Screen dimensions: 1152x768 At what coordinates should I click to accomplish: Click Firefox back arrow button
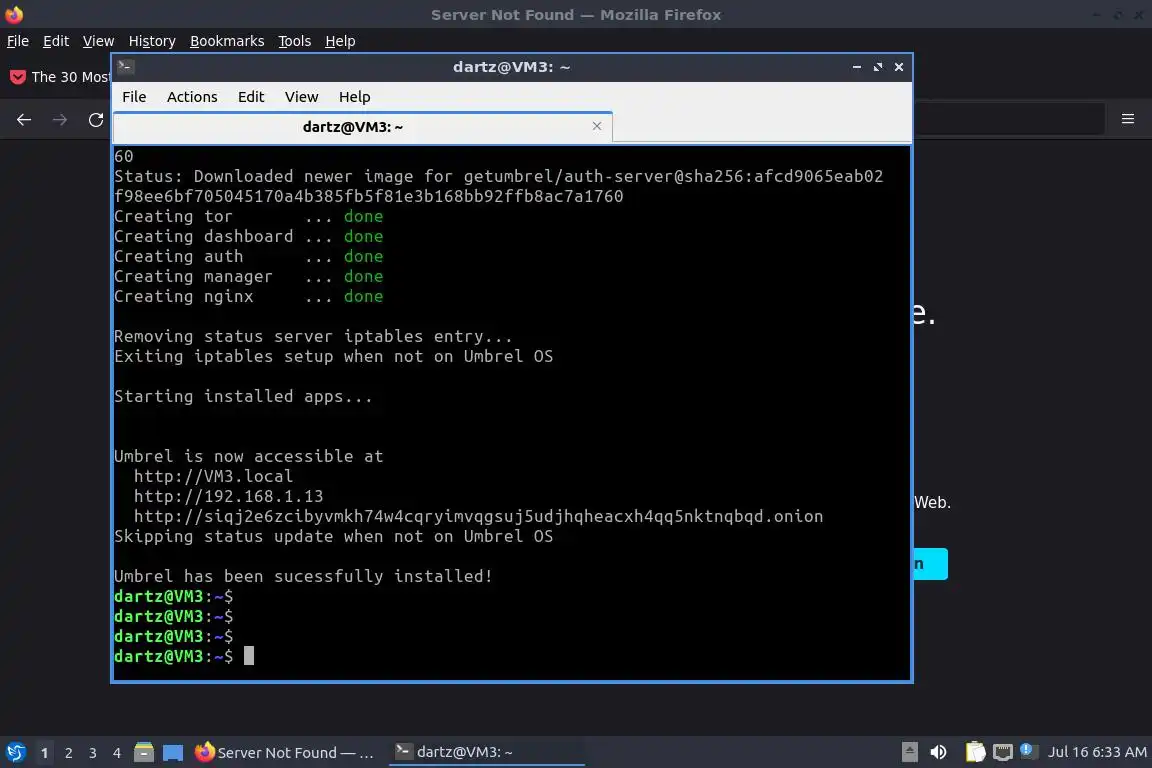tap(24, 120)
